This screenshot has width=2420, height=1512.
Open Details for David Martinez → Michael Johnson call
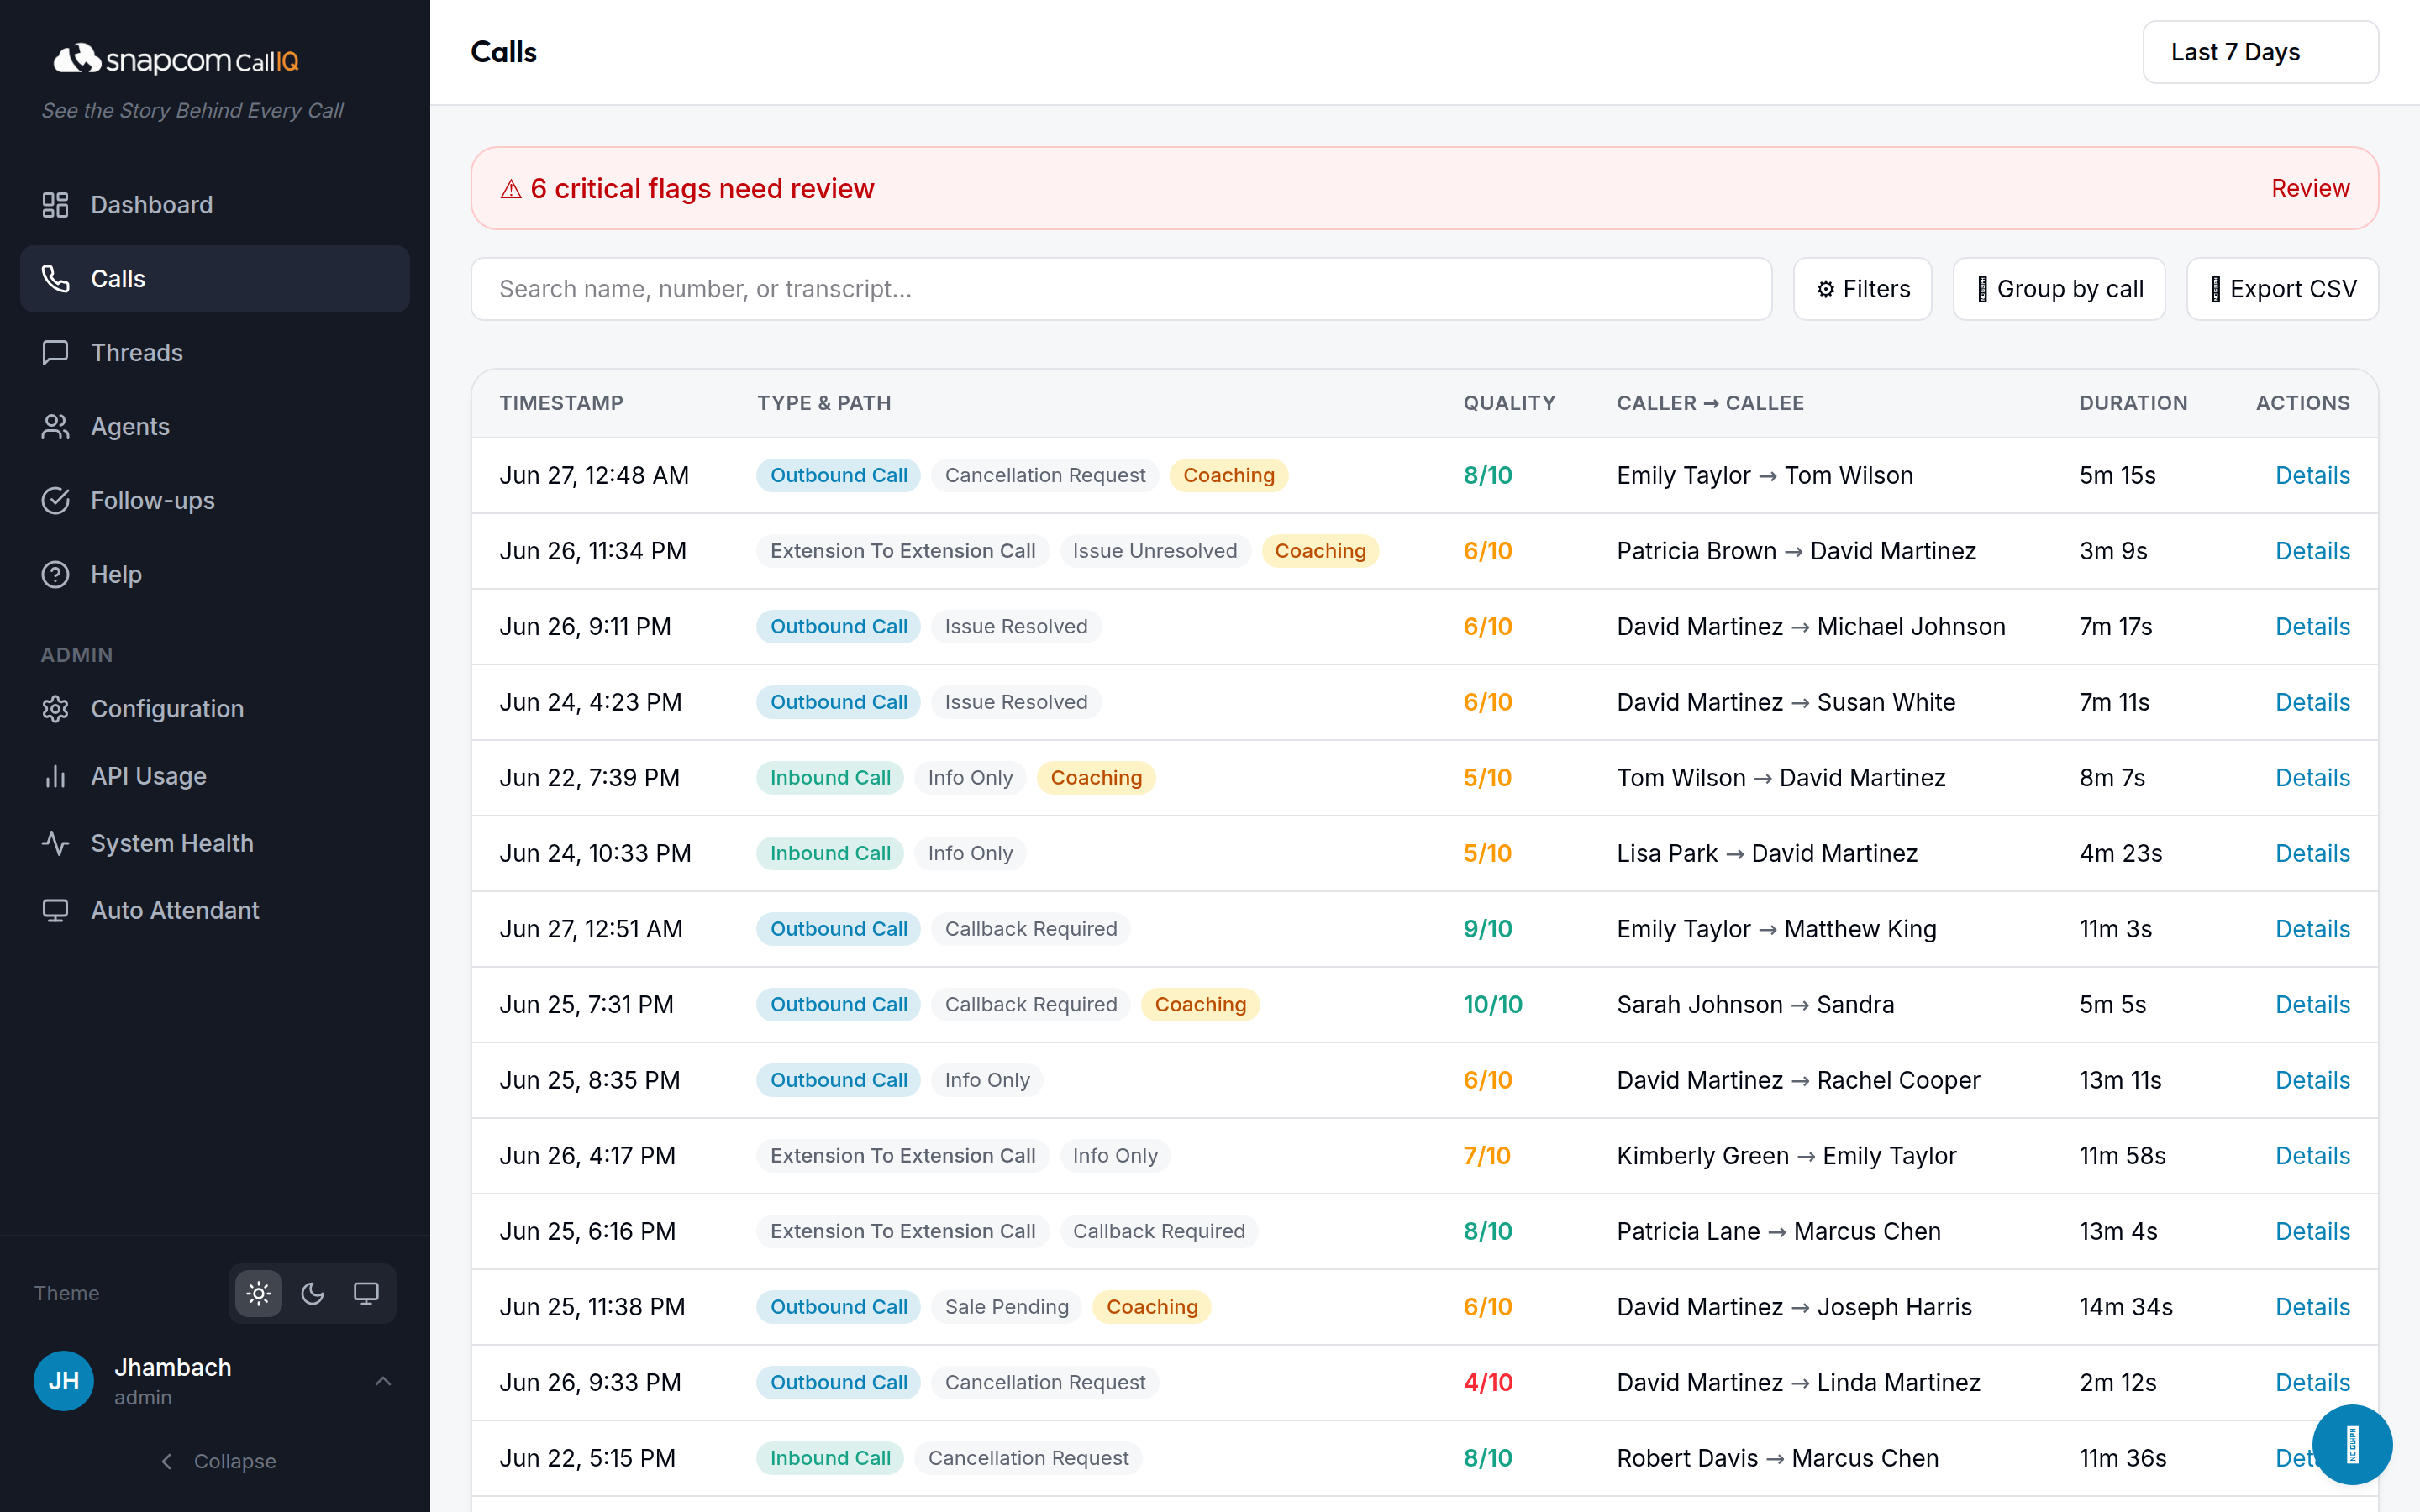2312,627
